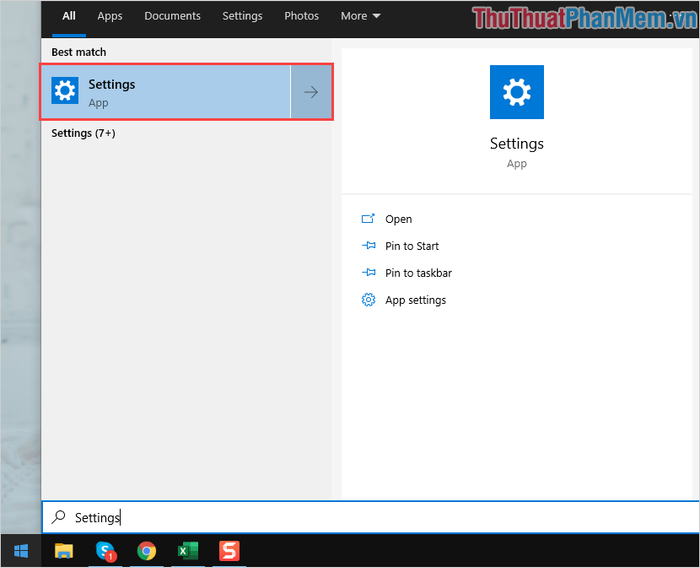Screen dimensions: 700x568
Task: Click the large Settings gear tile in preview pane
Action: 517,92
